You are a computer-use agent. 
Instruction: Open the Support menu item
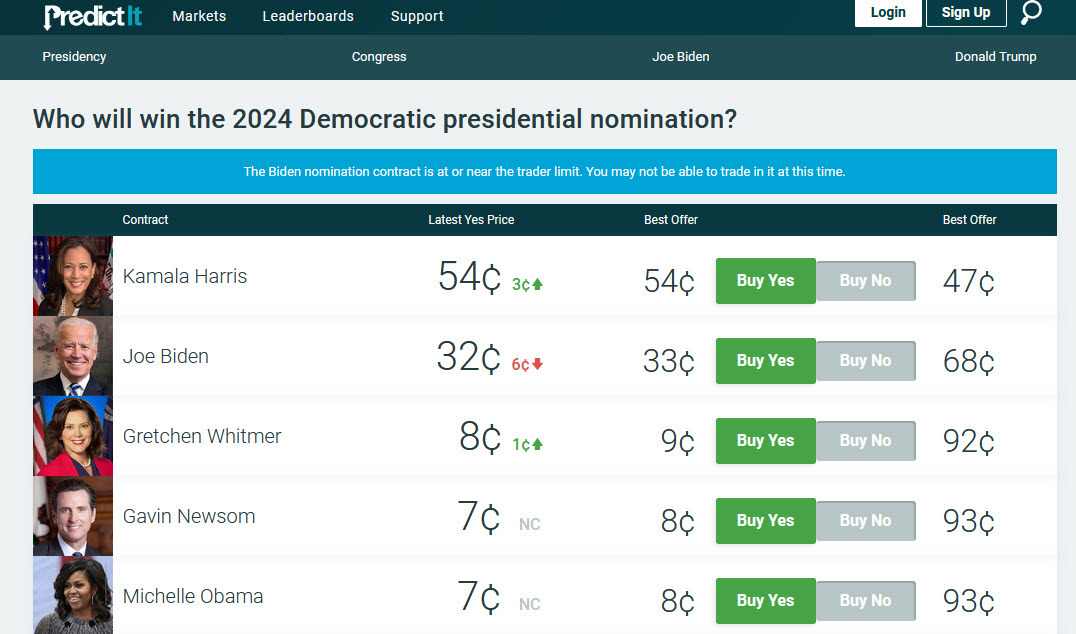click(x=417, y=16)
